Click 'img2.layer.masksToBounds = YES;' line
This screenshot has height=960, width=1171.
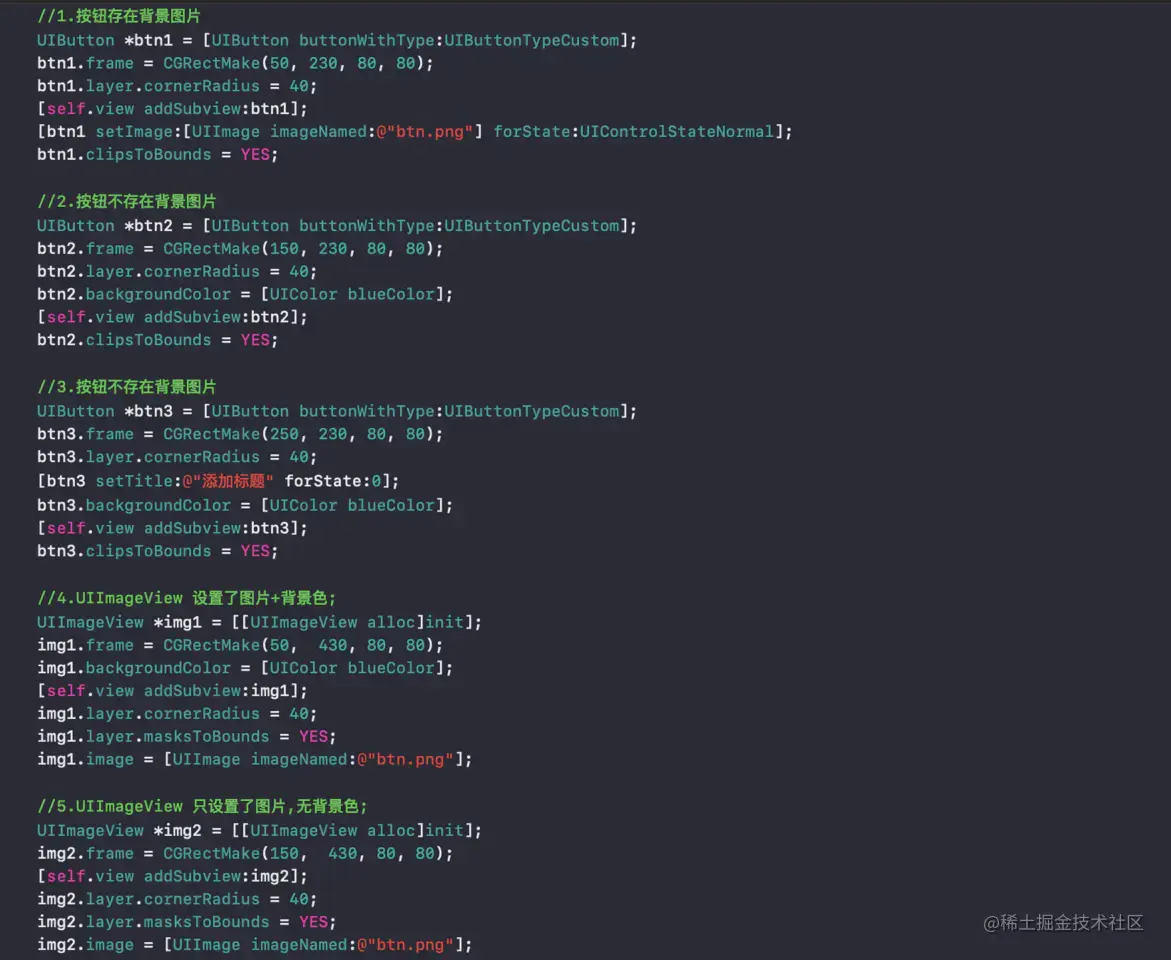pos(187,922)
